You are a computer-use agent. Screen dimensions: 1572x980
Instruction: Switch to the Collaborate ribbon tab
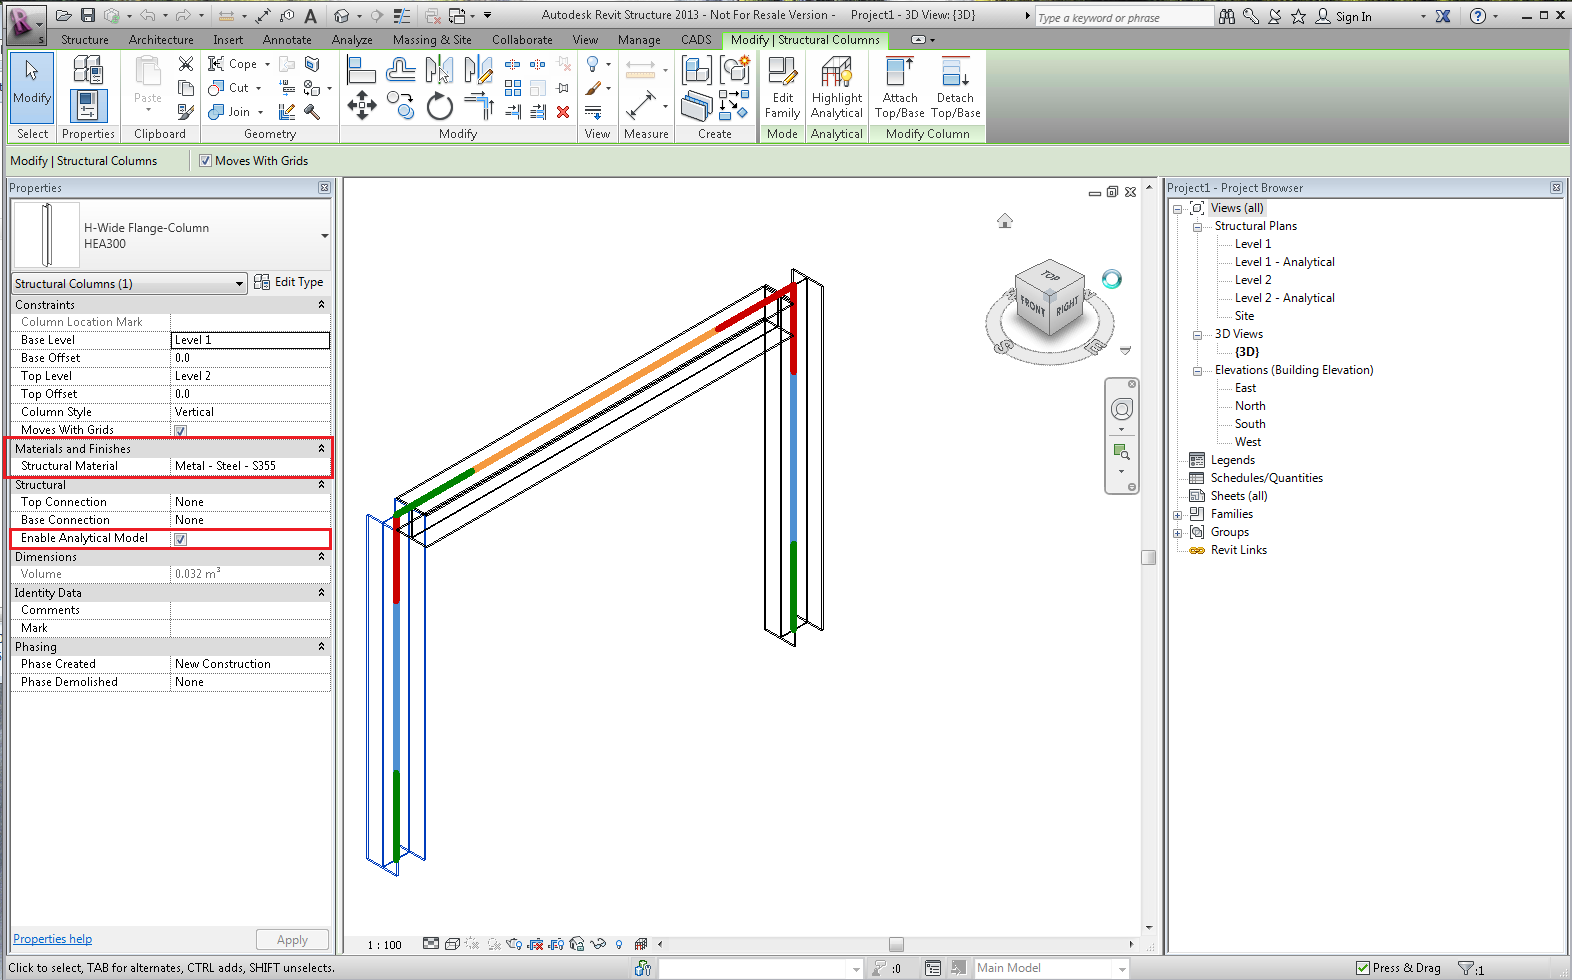[x=522, y=40]
